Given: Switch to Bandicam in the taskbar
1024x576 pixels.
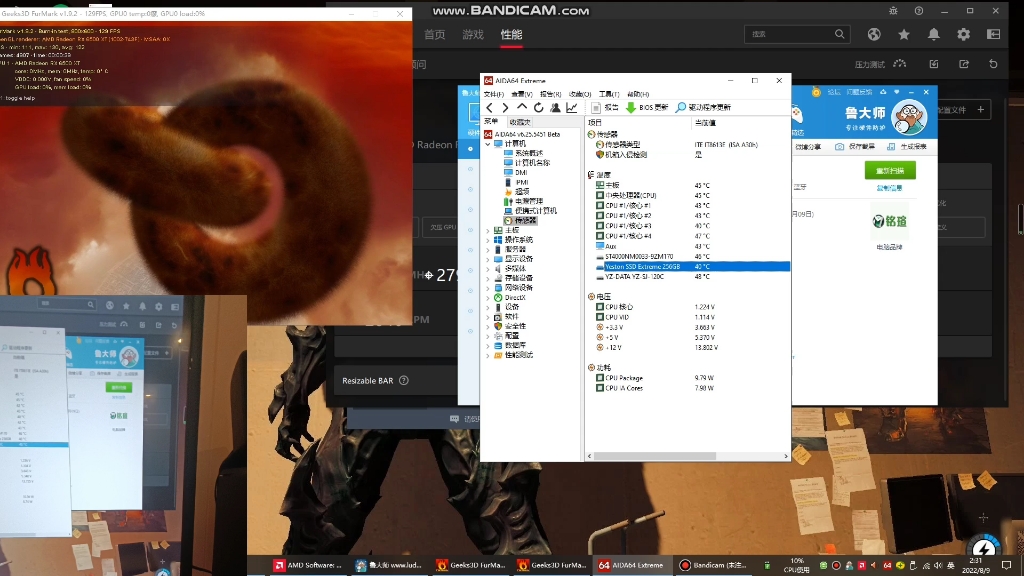Looking at the screenshot, I should [713, 566].
